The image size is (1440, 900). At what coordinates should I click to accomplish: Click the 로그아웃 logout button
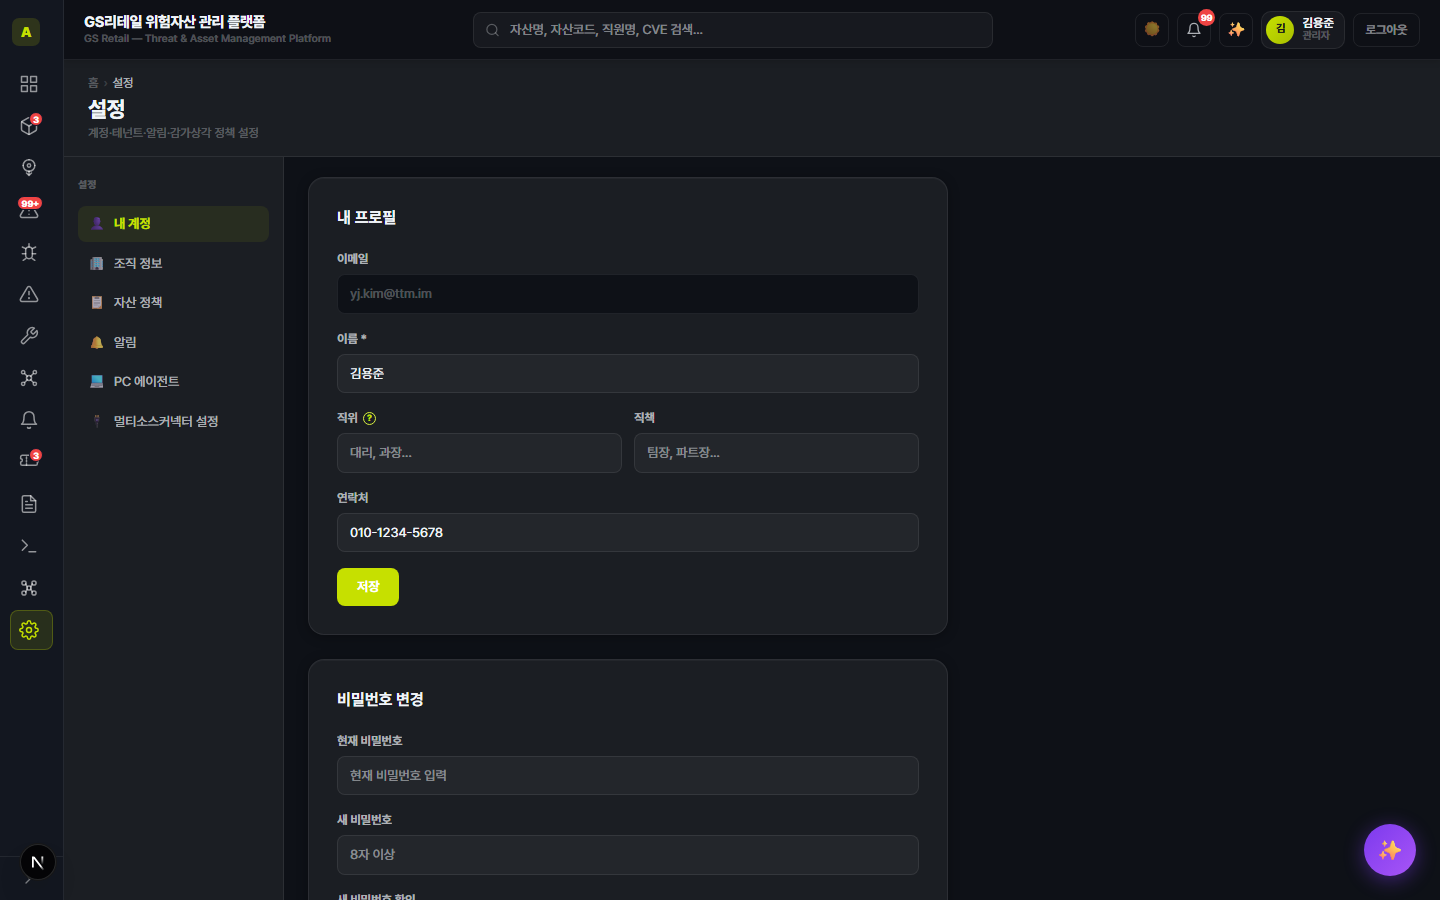[x=1386, y=30]
